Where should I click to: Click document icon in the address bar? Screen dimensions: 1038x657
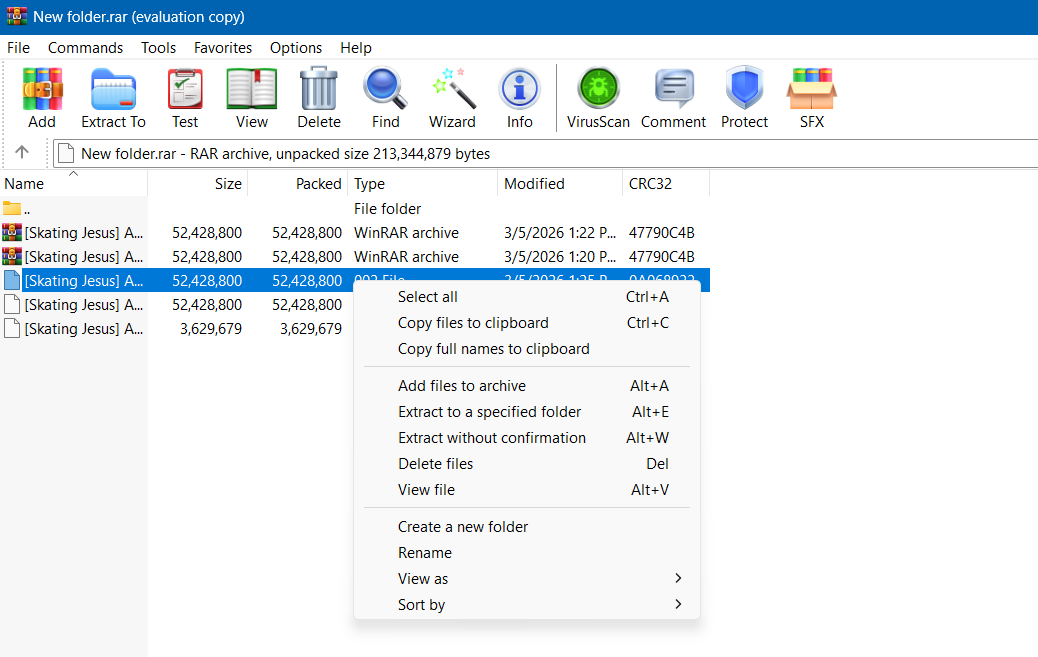point(66,154)
